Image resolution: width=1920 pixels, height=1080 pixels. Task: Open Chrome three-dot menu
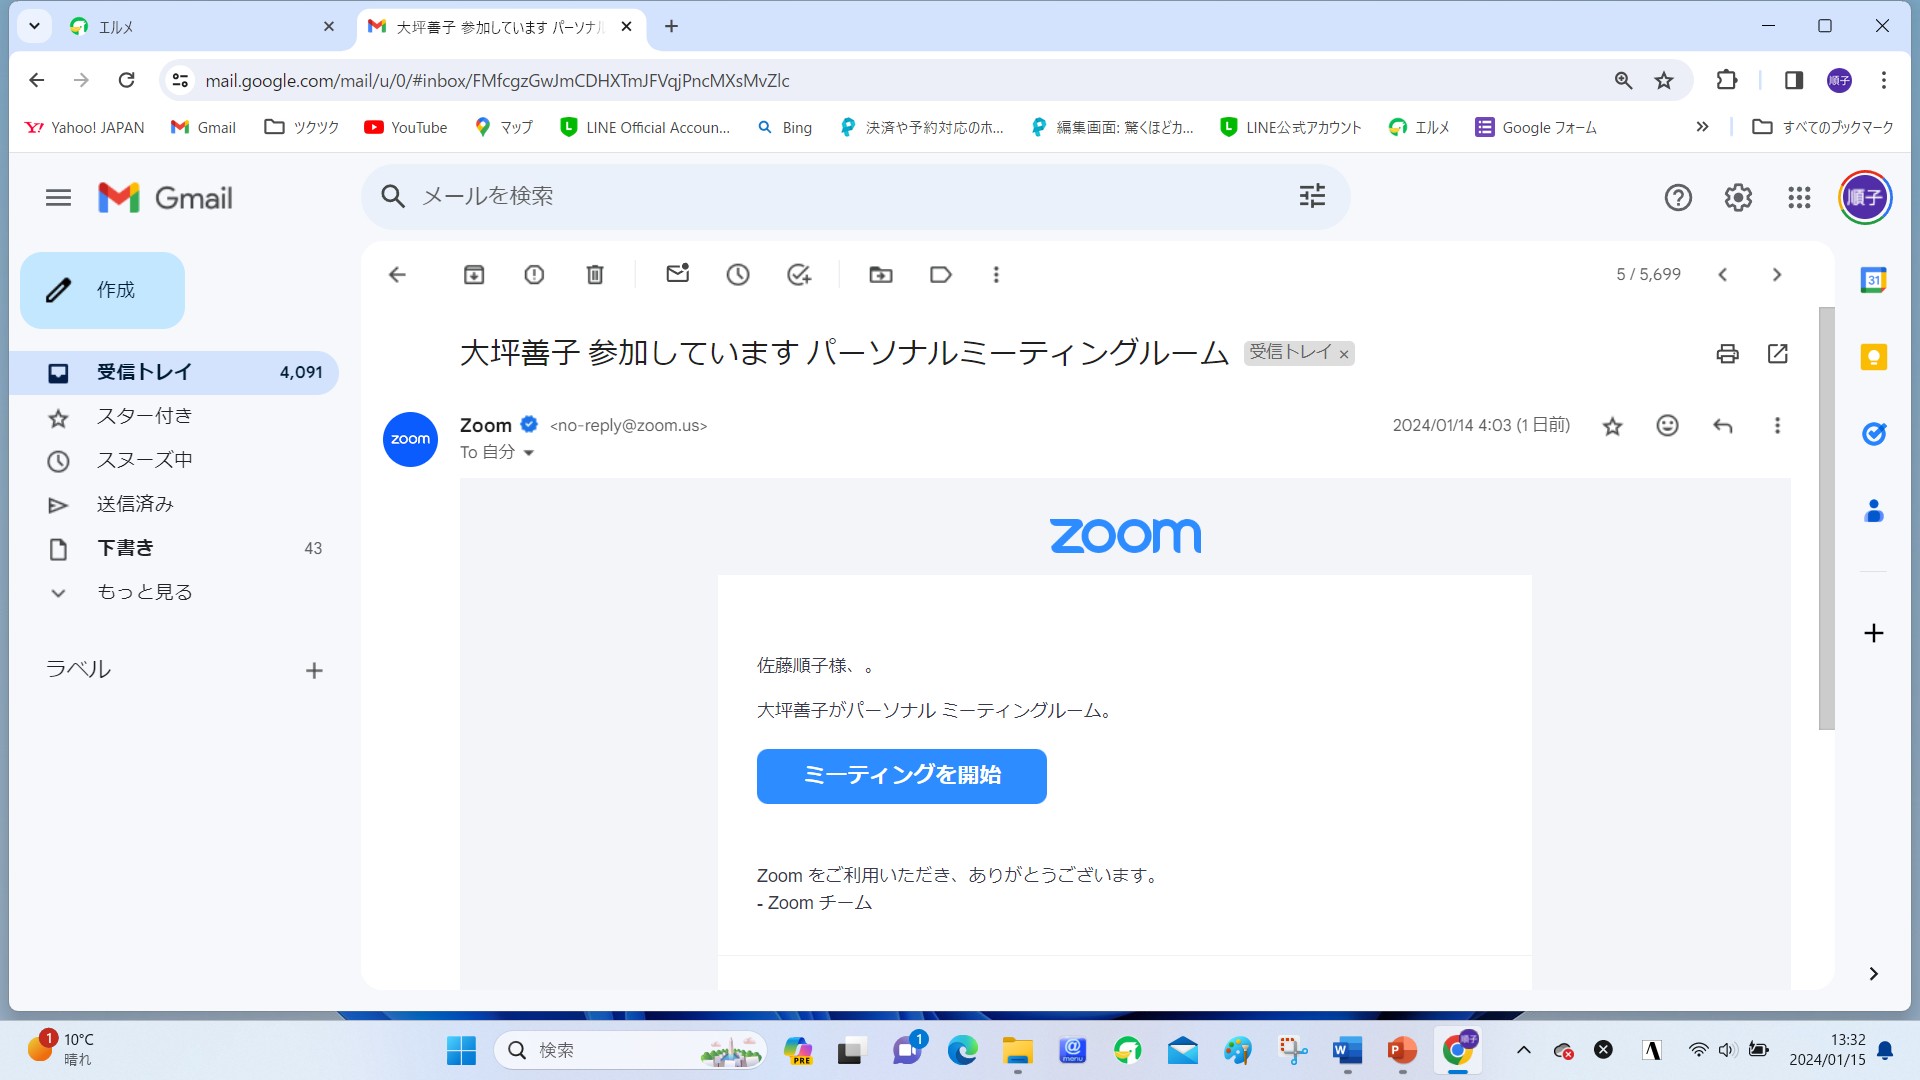[x=1884, y=80]
